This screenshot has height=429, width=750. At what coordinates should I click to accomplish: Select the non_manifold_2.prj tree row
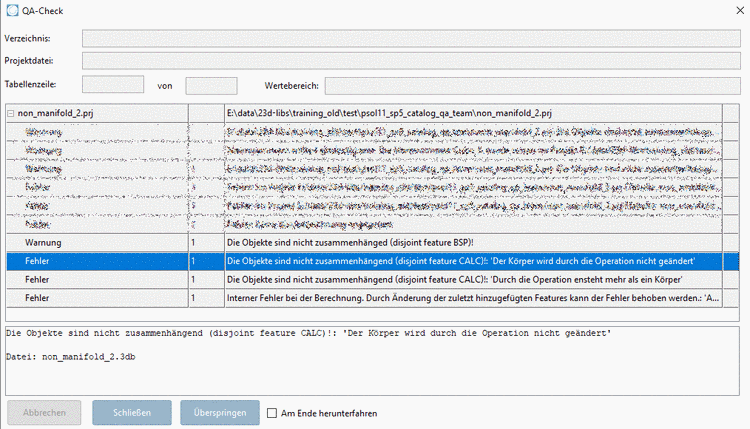[372, 113]
